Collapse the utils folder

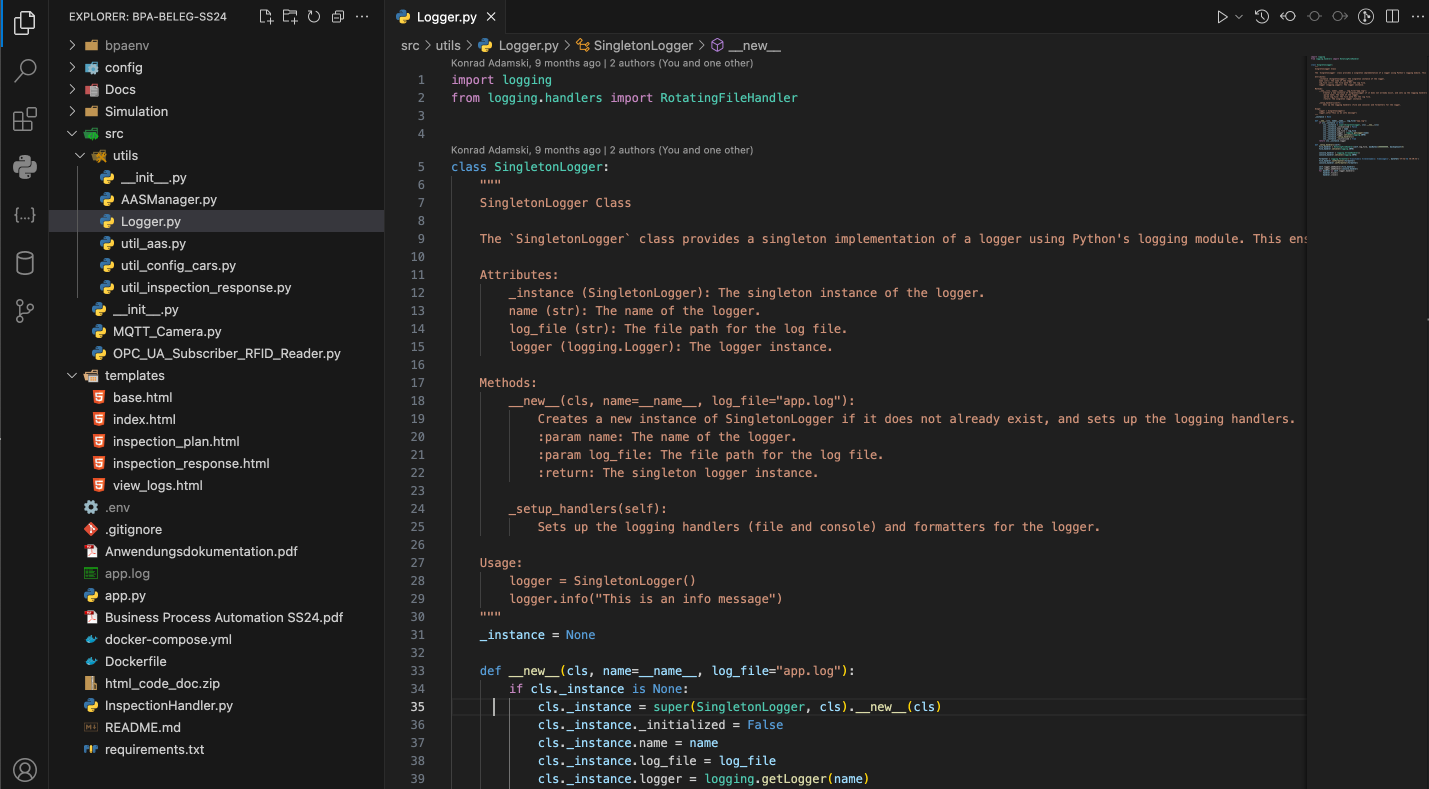216,155
